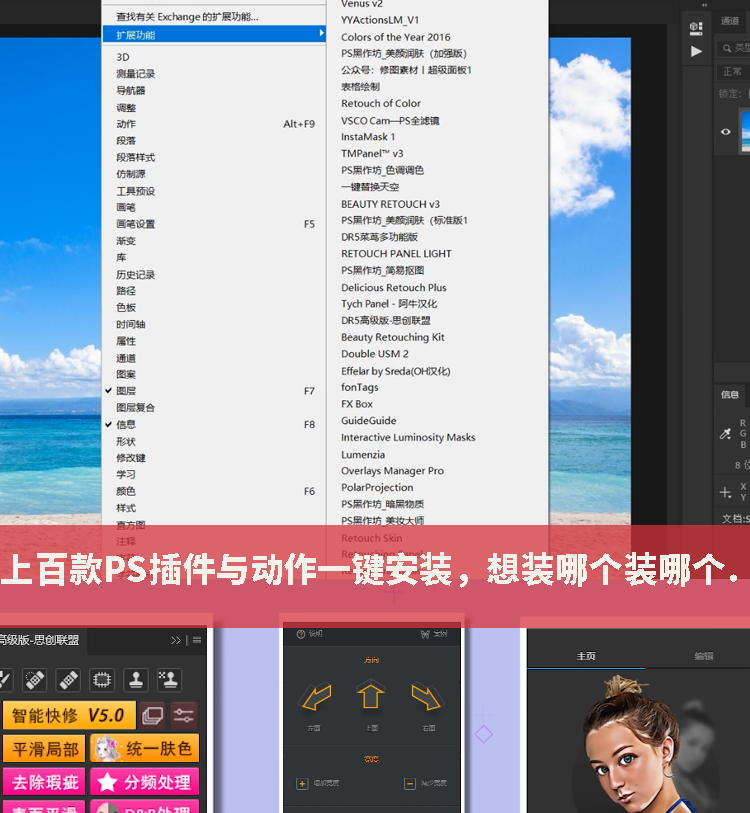
Task: Click the plus icon to increase width
Action: (302, 783)
